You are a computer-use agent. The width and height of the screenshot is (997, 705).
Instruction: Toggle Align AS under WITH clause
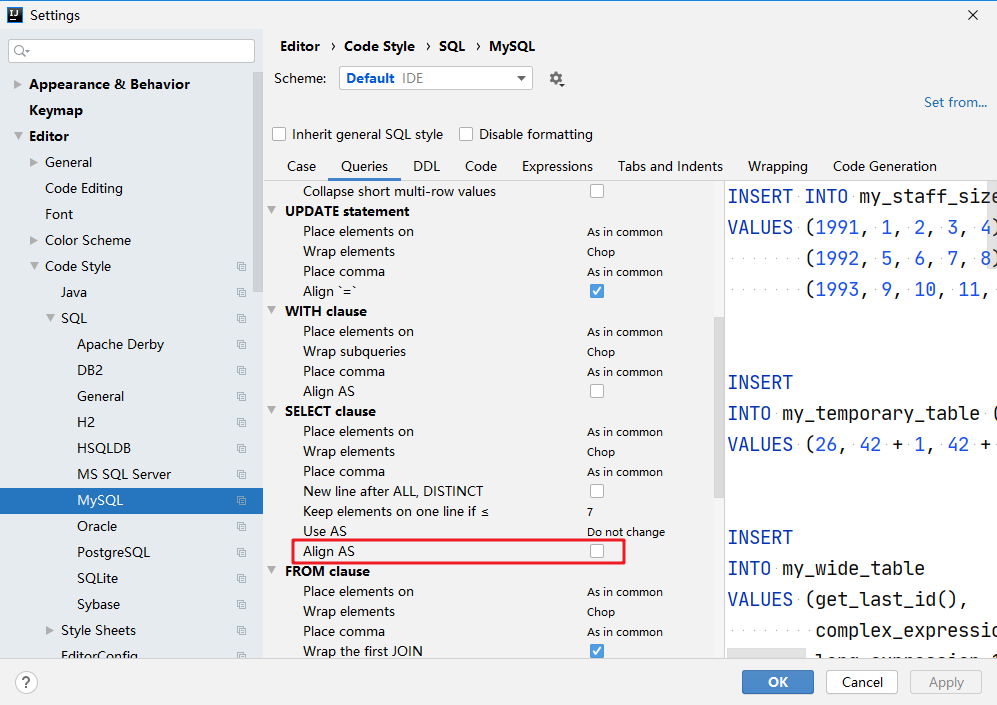[596, 391]
